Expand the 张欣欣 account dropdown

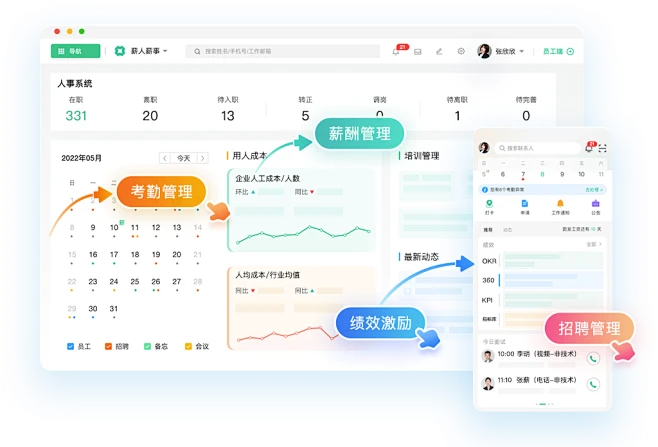(522, 51)
